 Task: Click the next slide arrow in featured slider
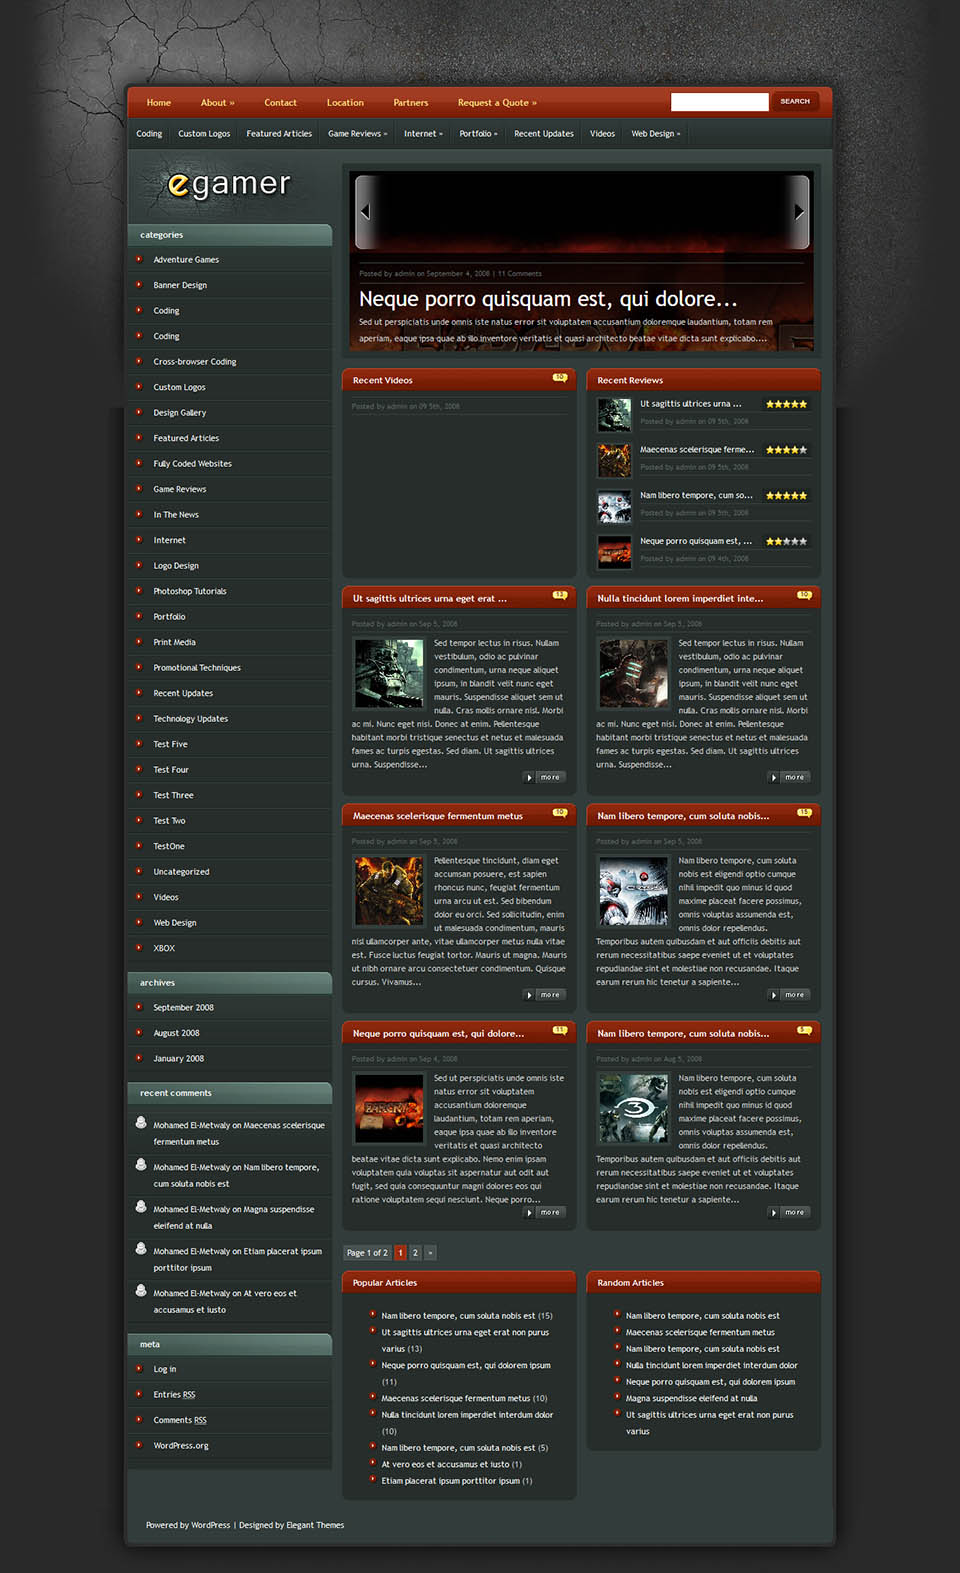pyautogui.click(x=798, y=212)
